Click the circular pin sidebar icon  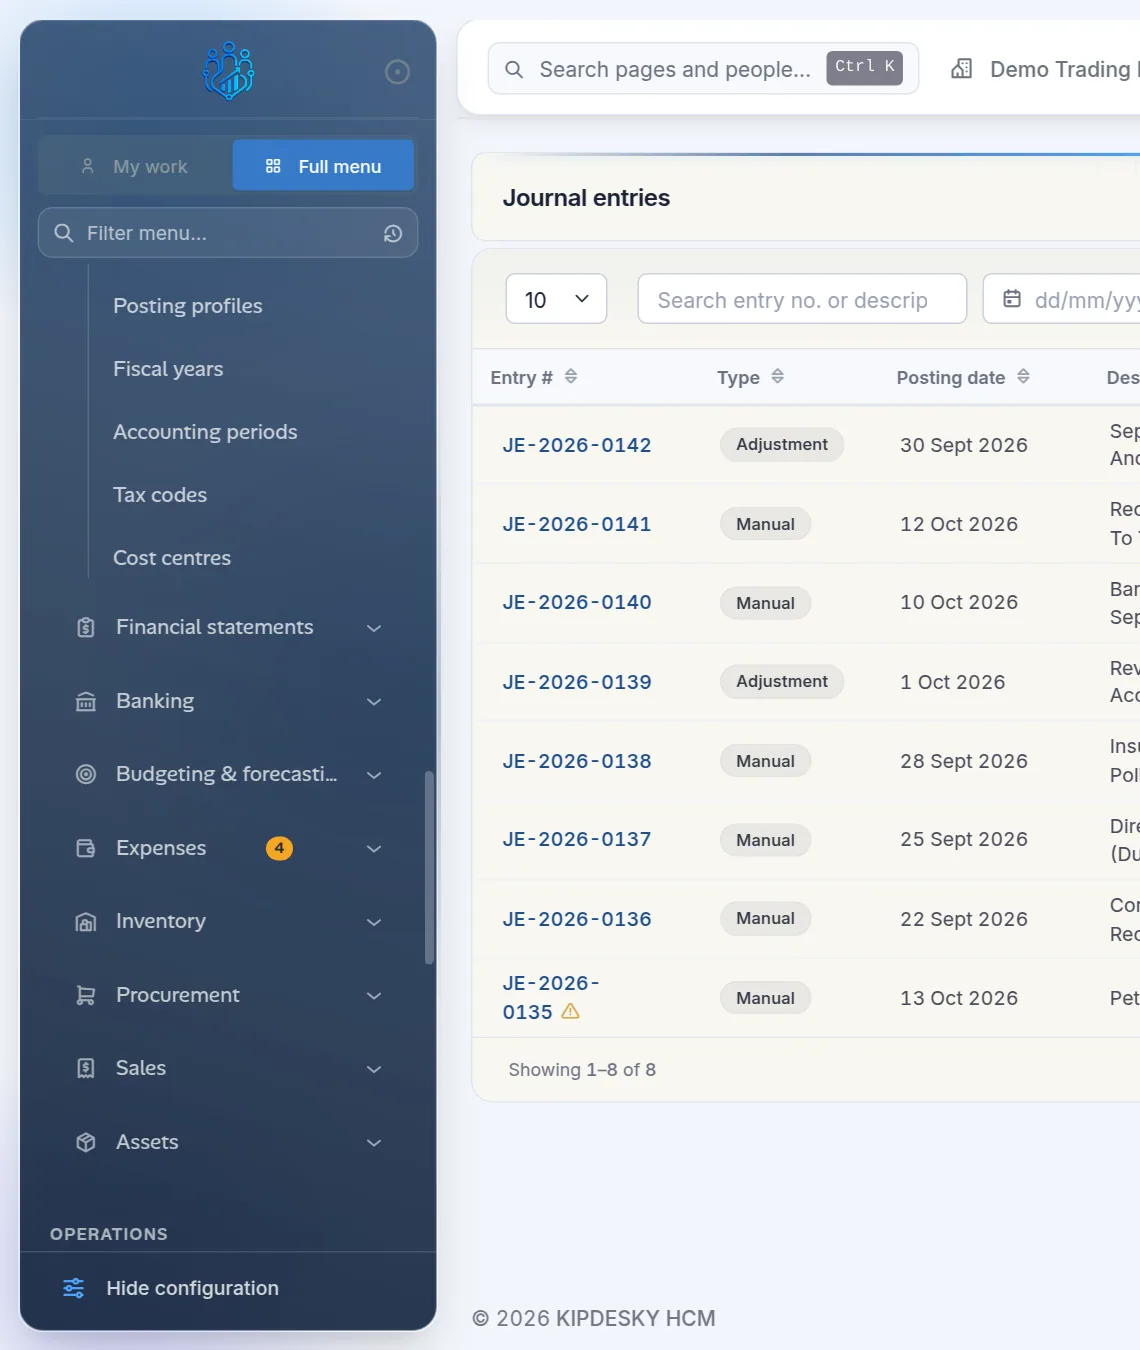coord(397,72)
